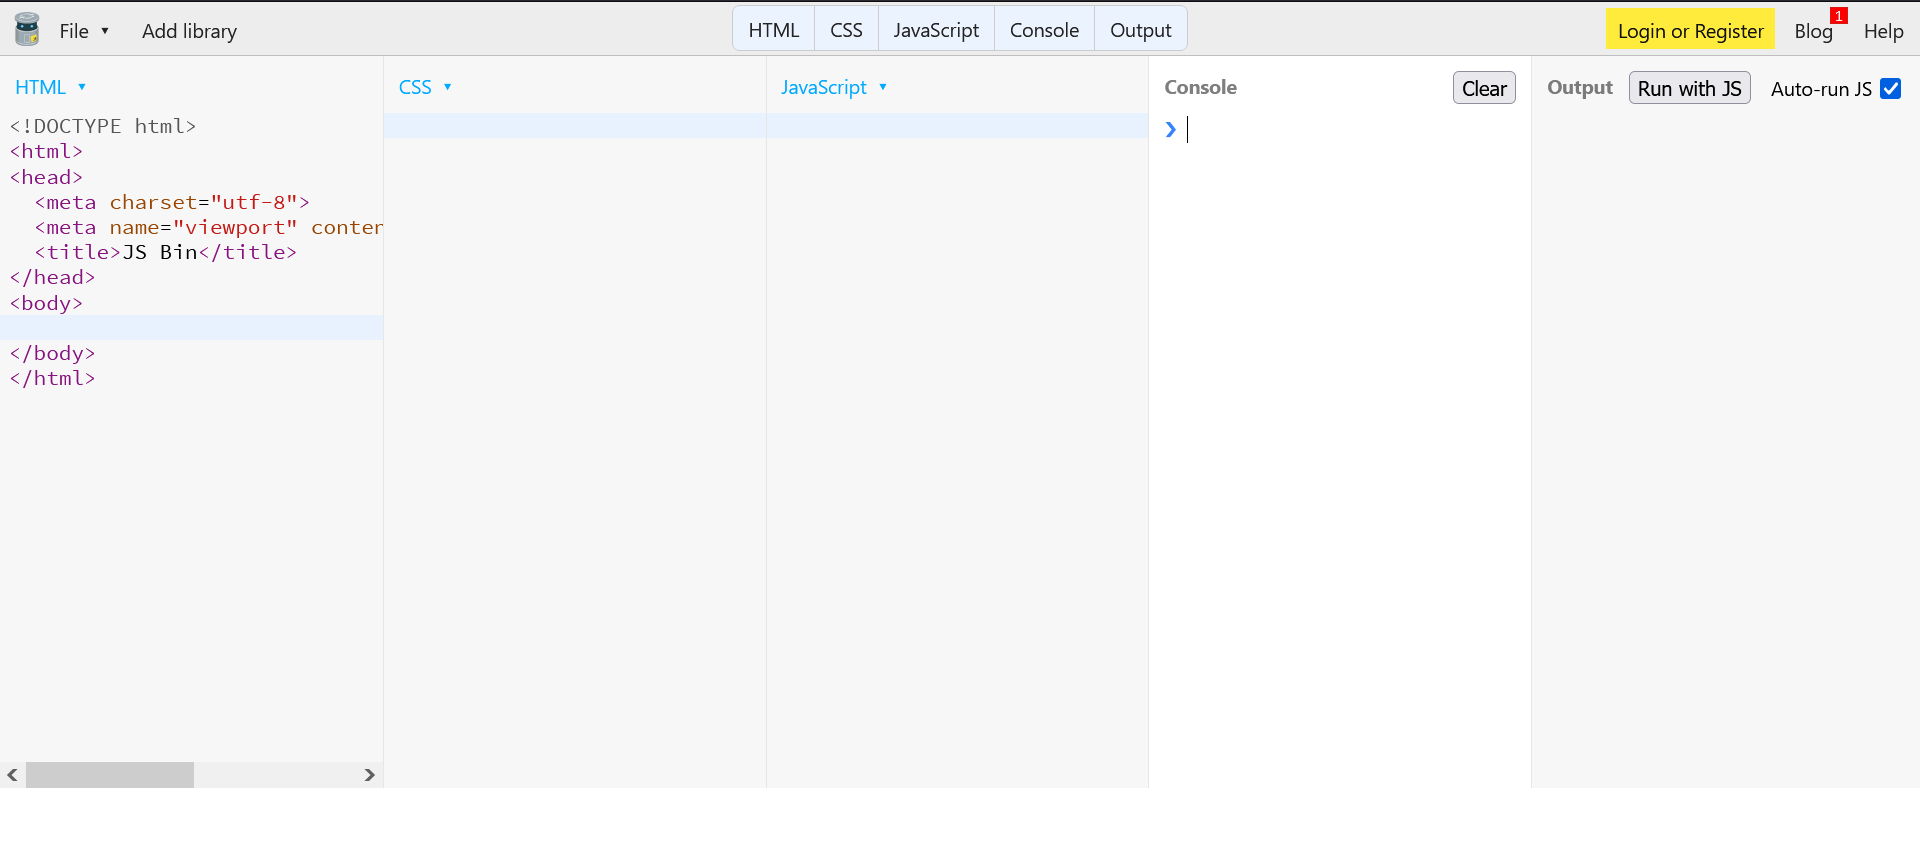Screen dimensions: 1920x852
Task: Click the HTML panel scroll right arrow
Action: (x=369, y=775)
